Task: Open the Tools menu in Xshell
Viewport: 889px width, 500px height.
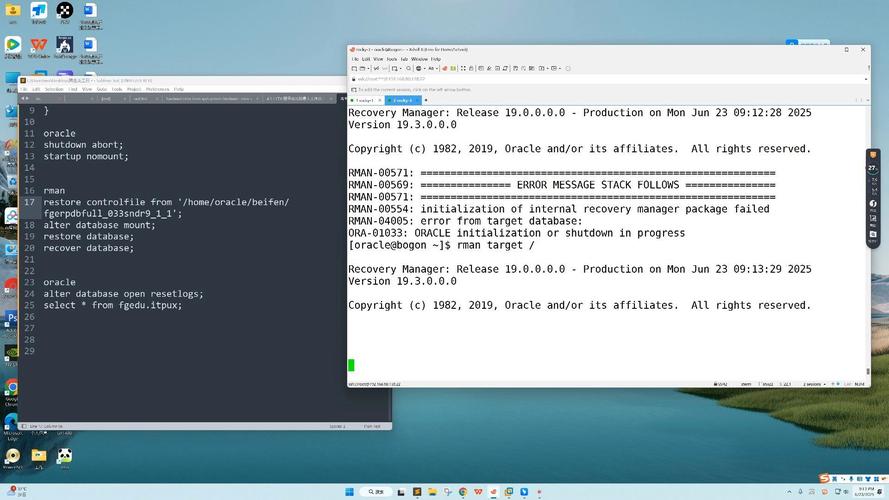Action: pyautogui.click(x=392, y=59)
